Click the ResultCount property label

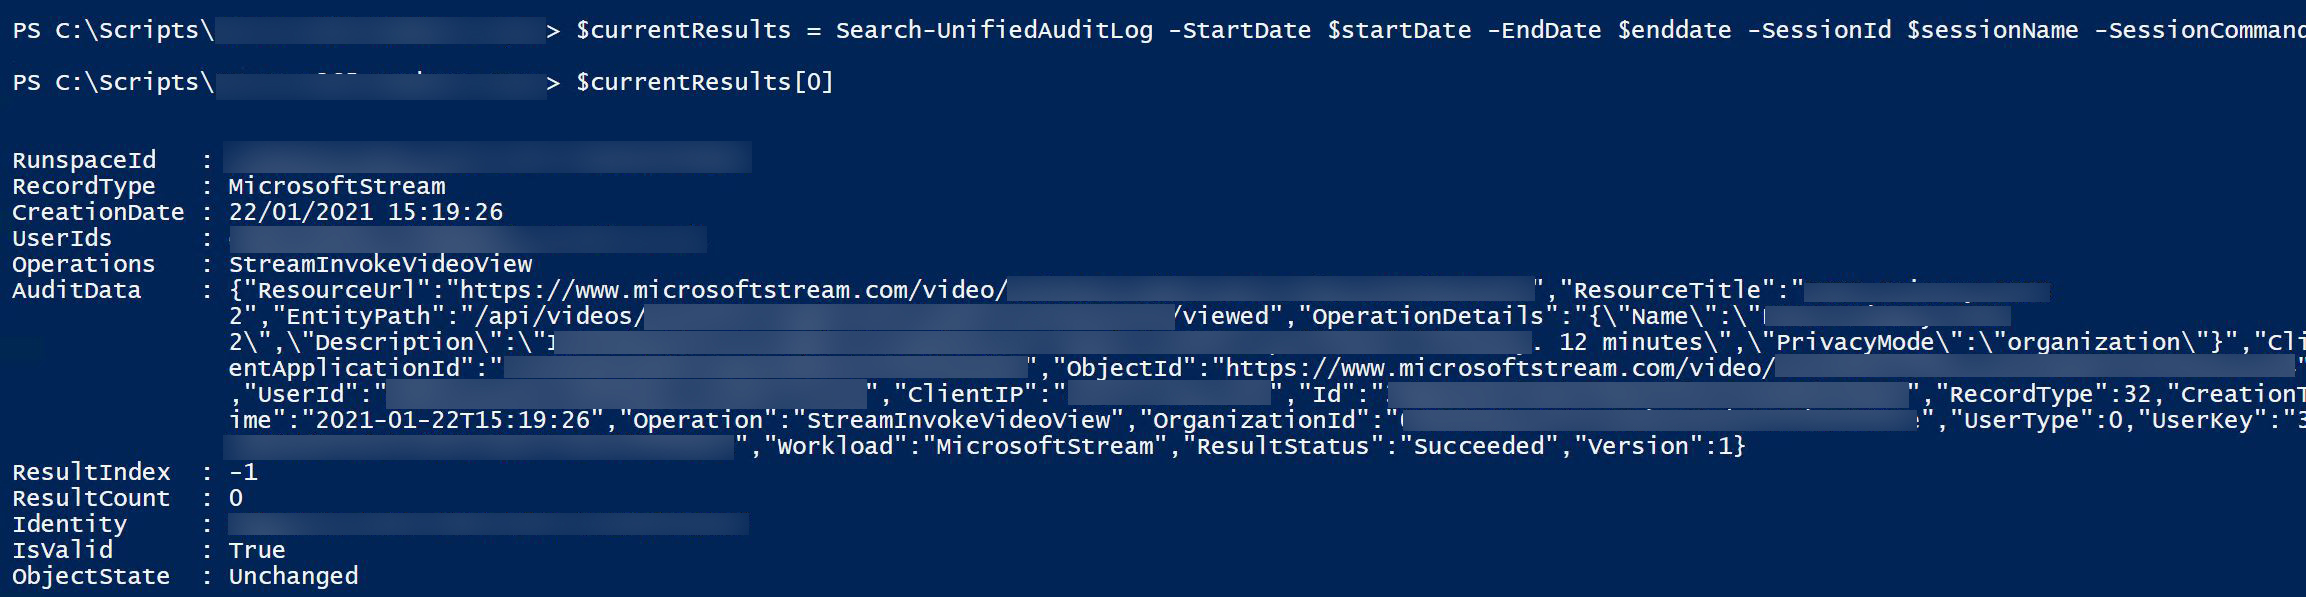pos(91,498)
